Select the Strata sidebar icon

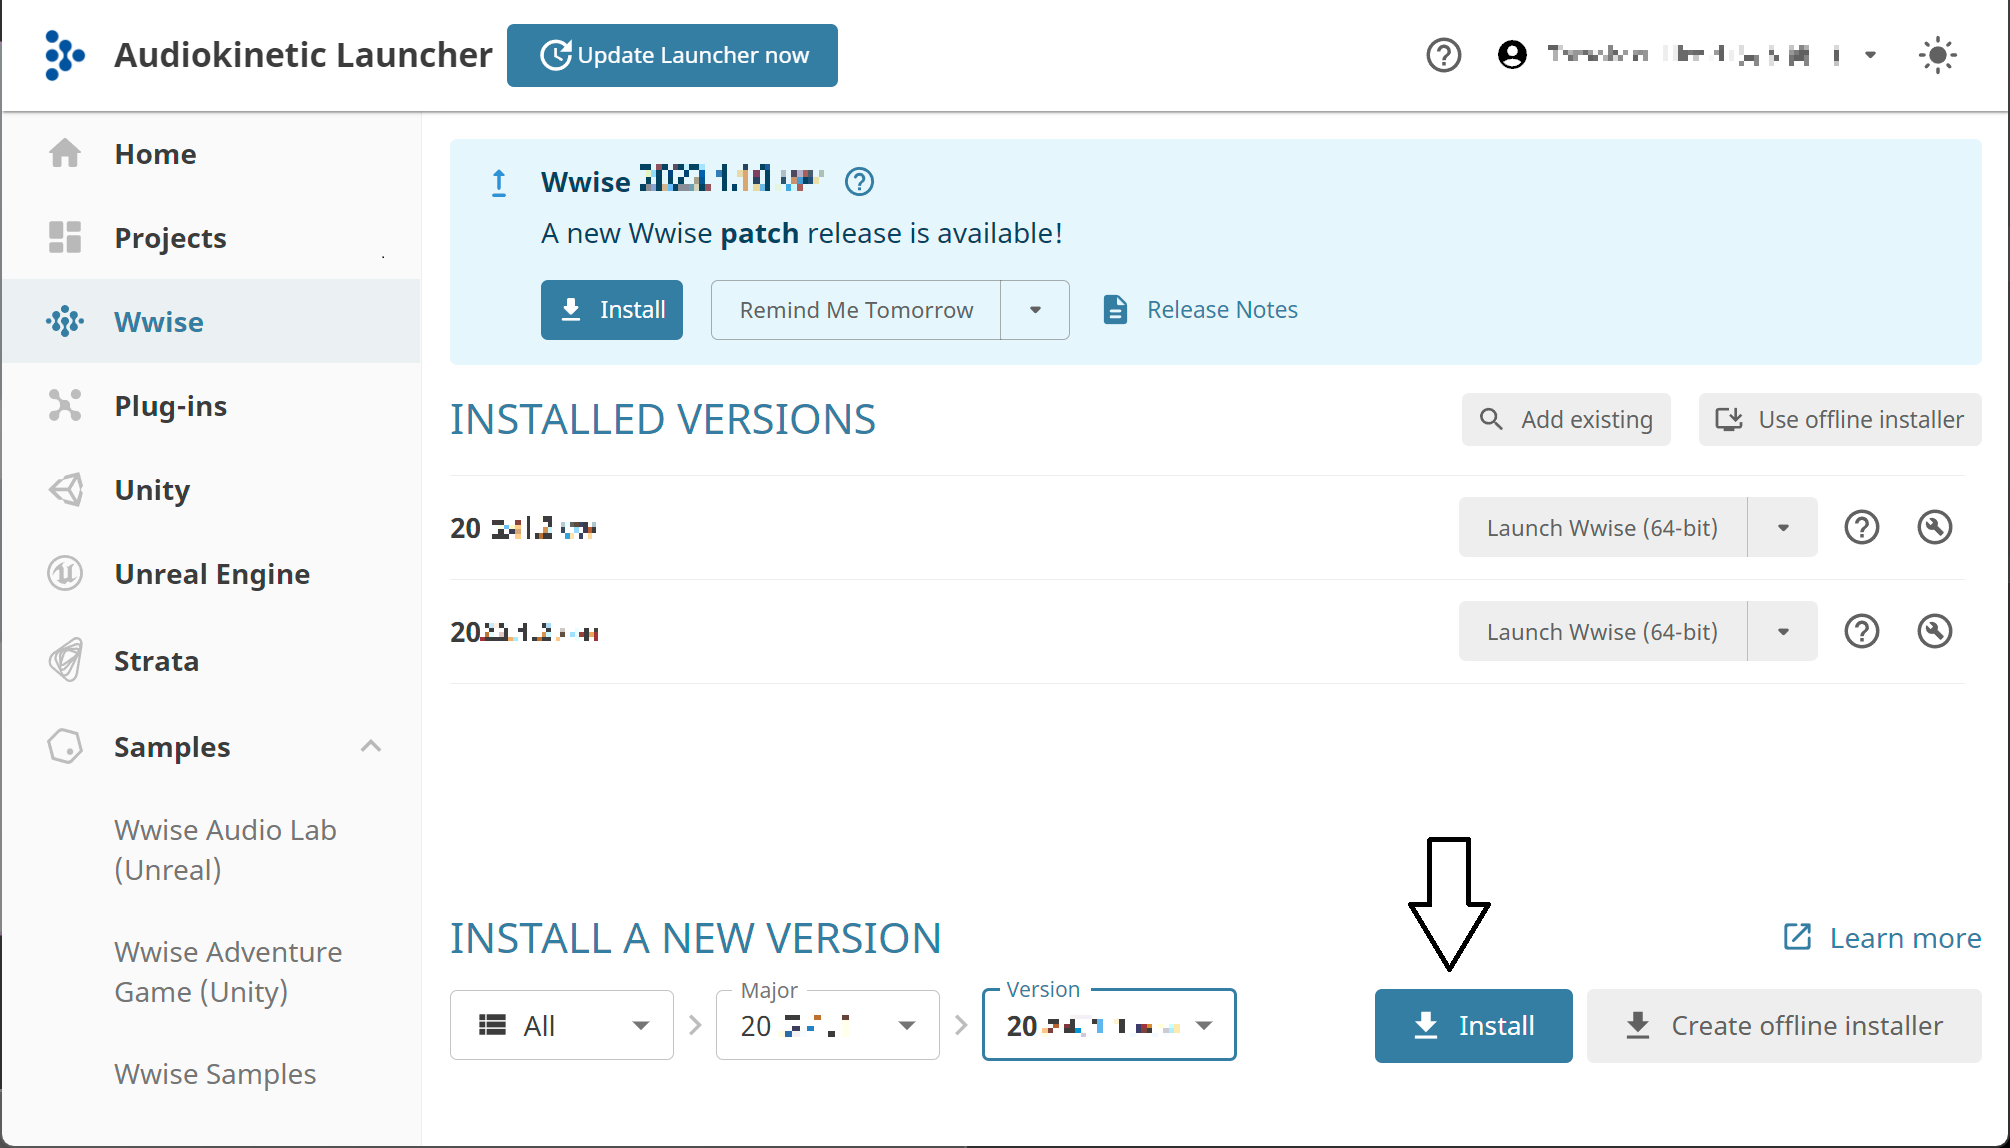(x=64, y=660)
